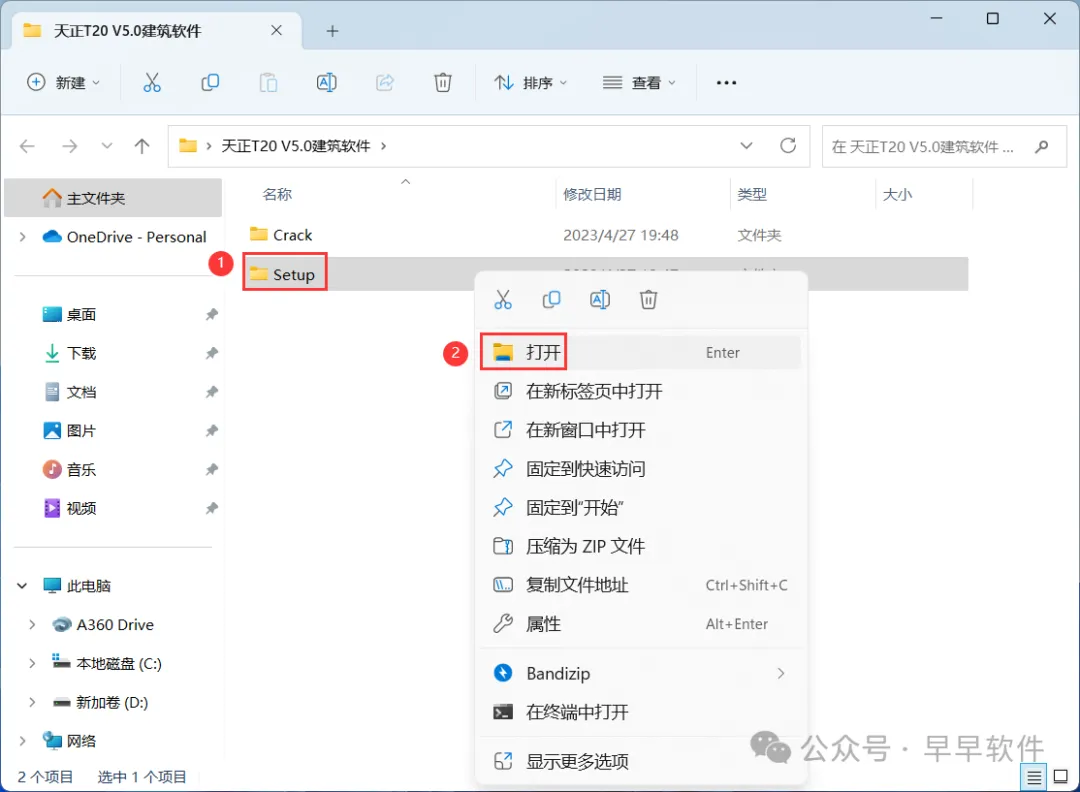Click the Copy icon in the context menu

[551, 300]
